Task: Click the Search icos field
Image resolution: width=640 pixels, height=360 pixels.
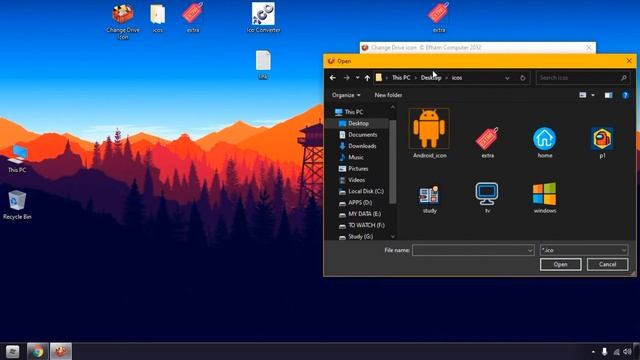Action: pos(582,78)
